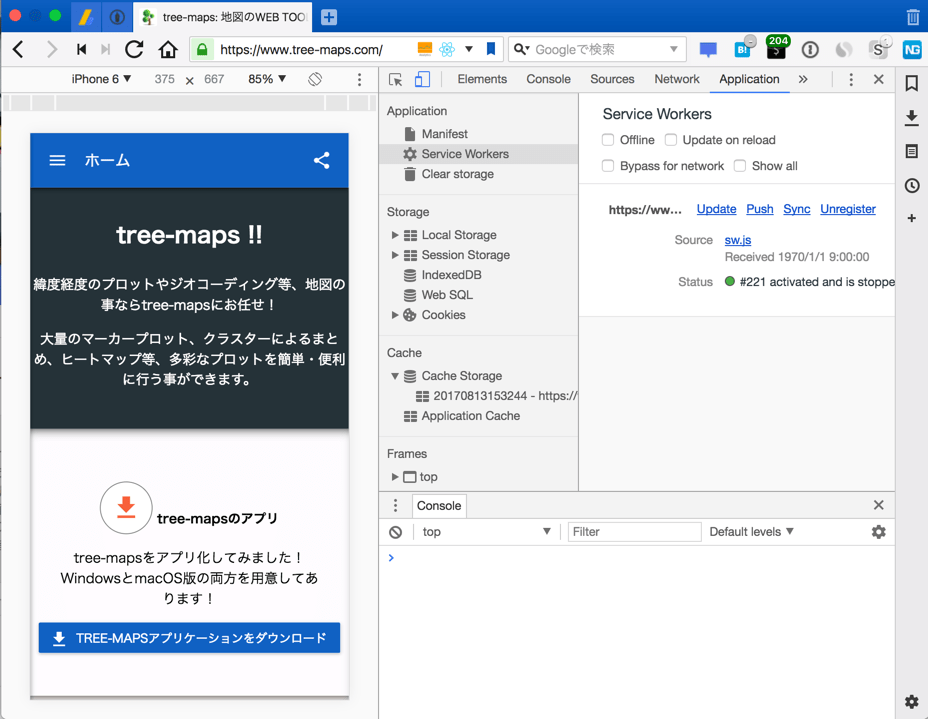The image size is (928, 719).
Task: Close the console drawer
Action: tap(879, 505)
